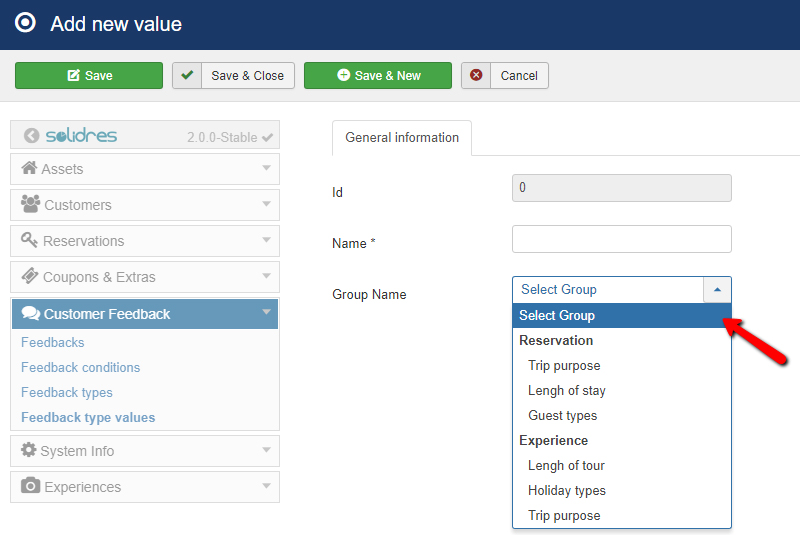Click the Customers group icon
This screenshot has width=800, height=535.
click(x=31, y=204)
